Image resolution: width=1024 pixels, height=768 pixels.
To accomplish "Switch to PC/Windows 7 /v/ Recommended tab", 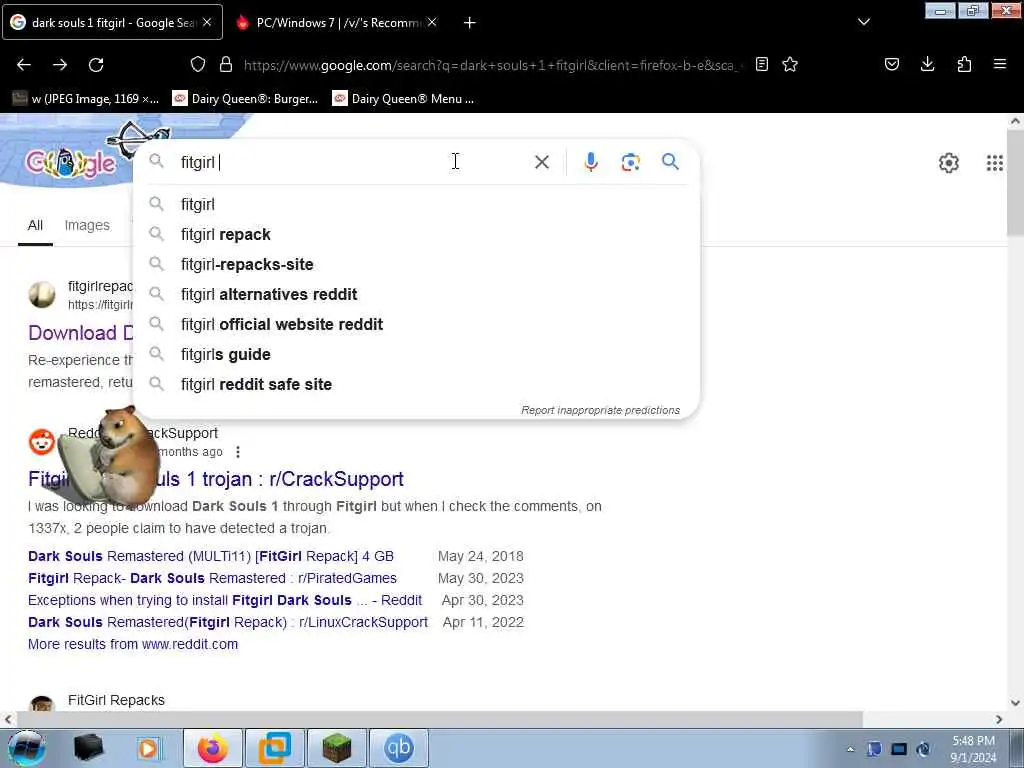I will pyautogui.click(x=336, y=22).
